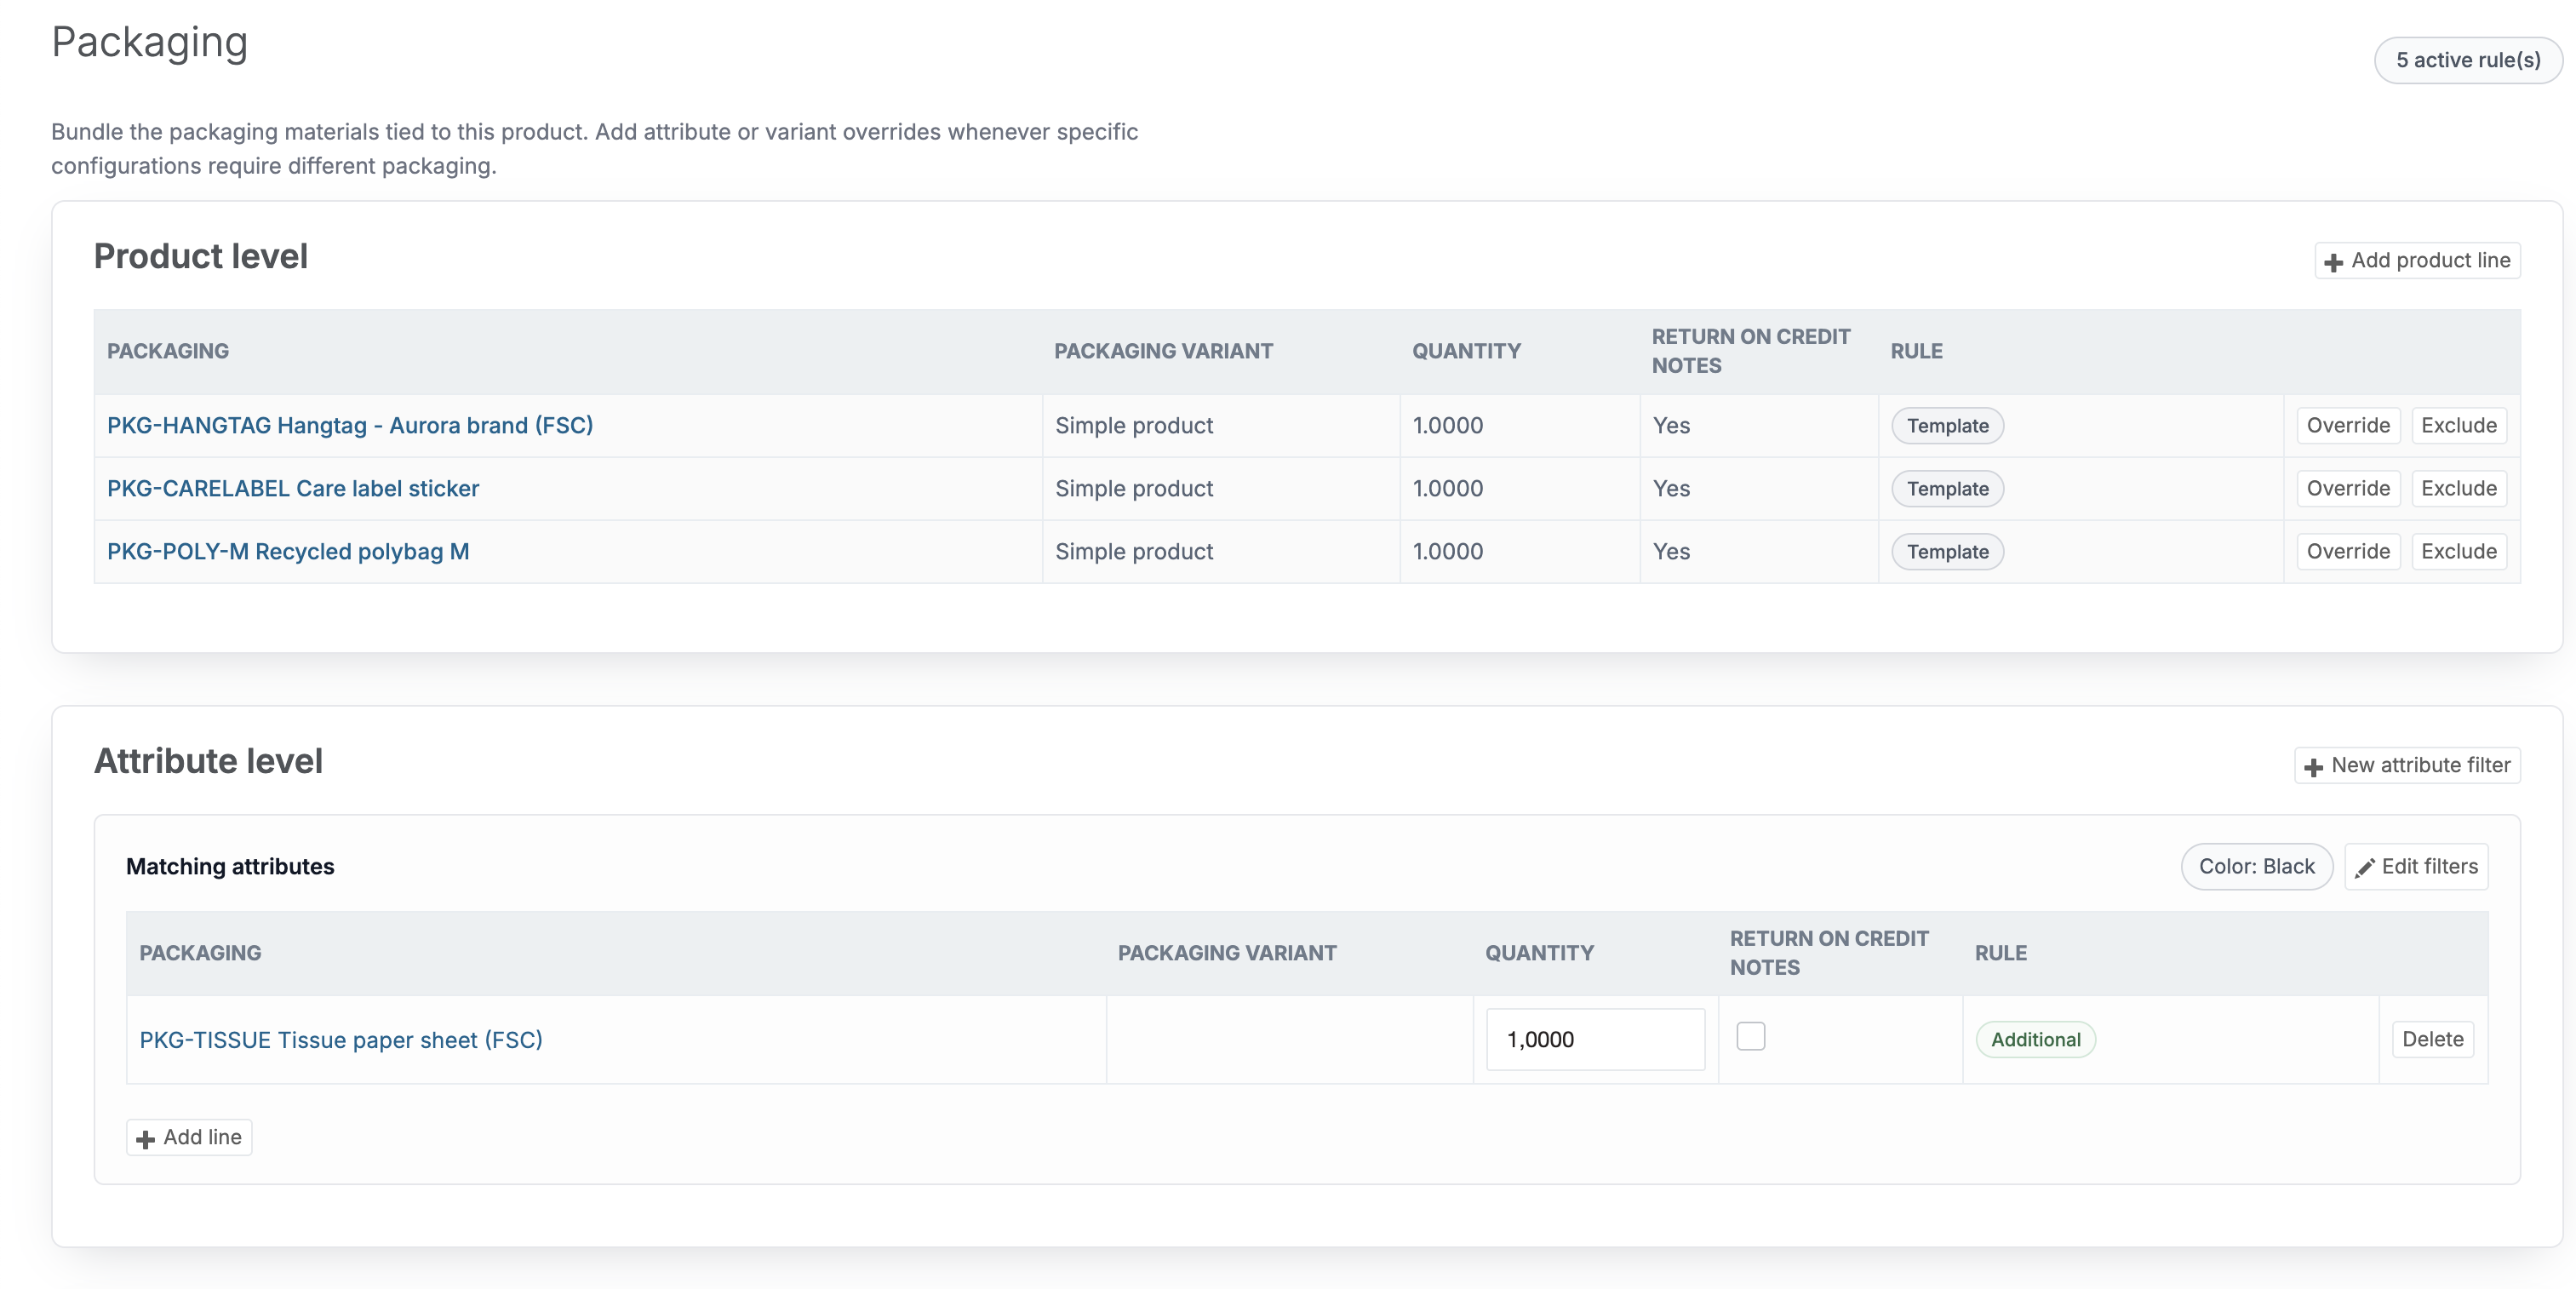Toggle Return on credit notes checkbox for PKG-TISSUE
The image size is (2576, 1289).
1750,1036
